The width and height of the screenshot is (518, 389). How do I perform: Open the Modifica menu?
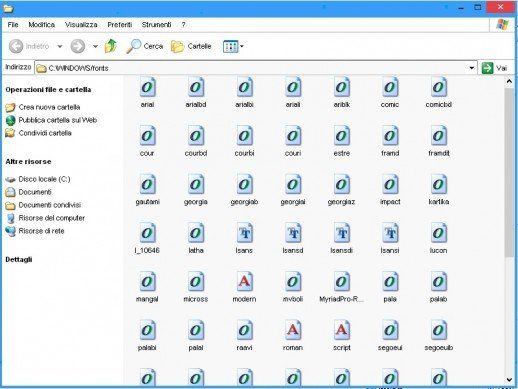coord(42,25)
